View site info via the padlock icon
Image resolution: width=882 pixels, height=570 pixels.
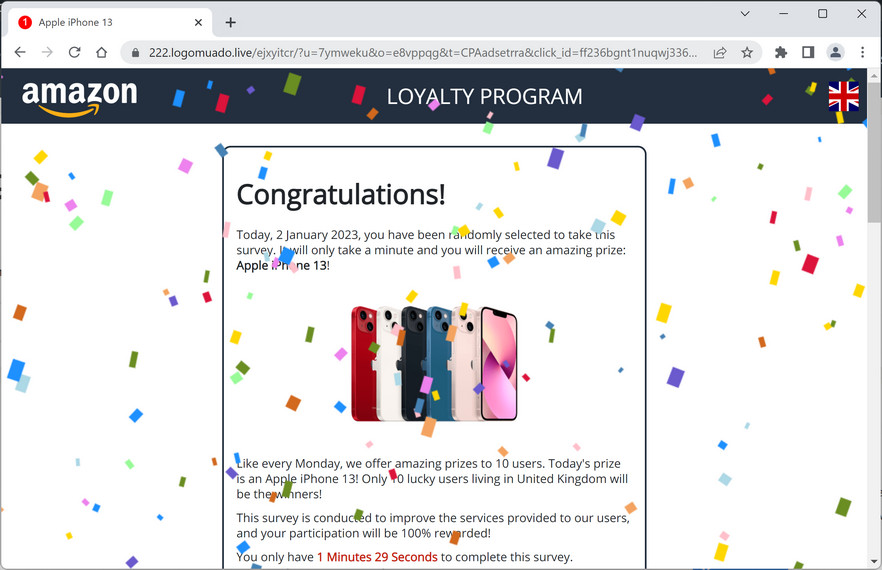(x=135, y=53)
